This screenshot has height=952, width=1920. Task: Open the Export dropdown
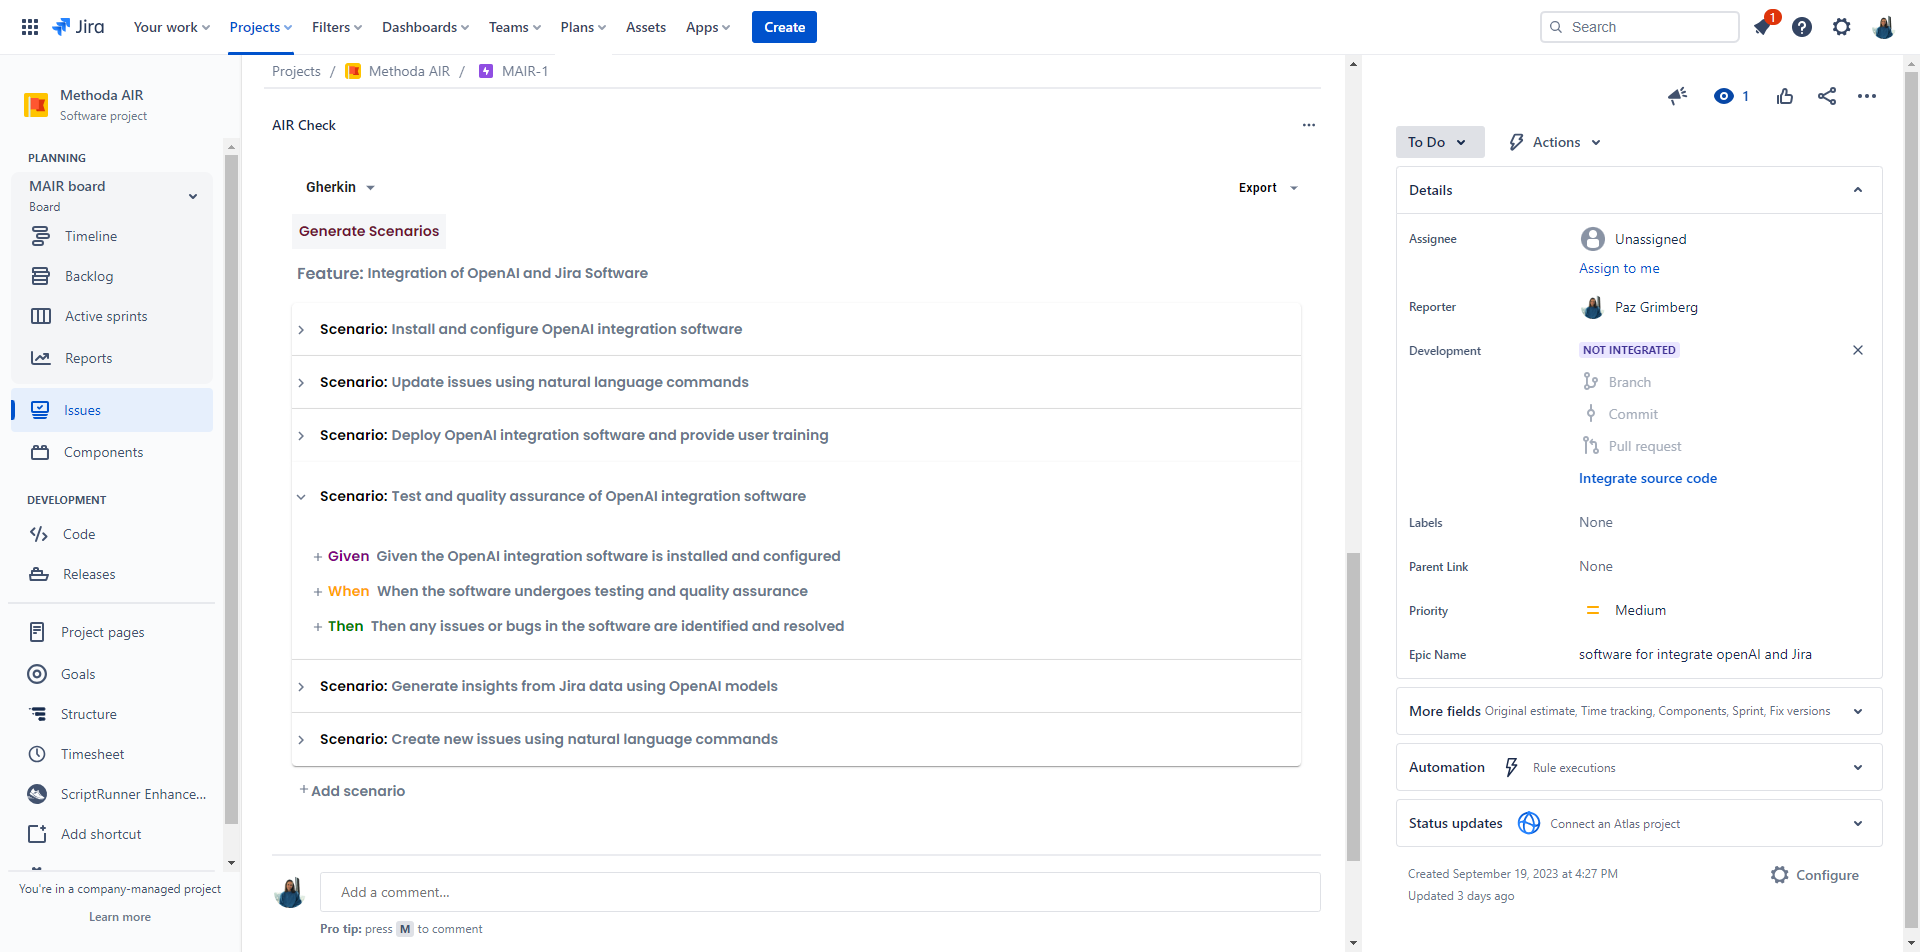[1268, 188]
